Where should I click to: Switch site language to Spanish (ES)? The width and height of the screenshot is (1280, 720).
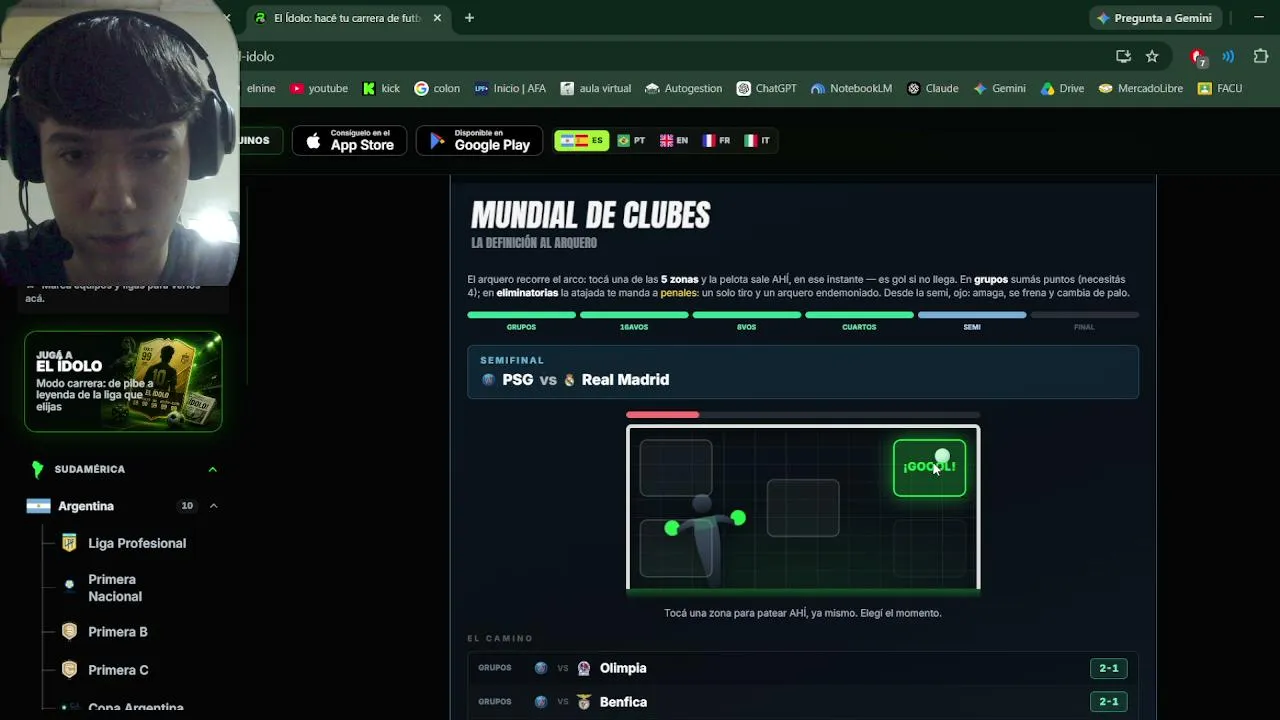coord(582,141)
